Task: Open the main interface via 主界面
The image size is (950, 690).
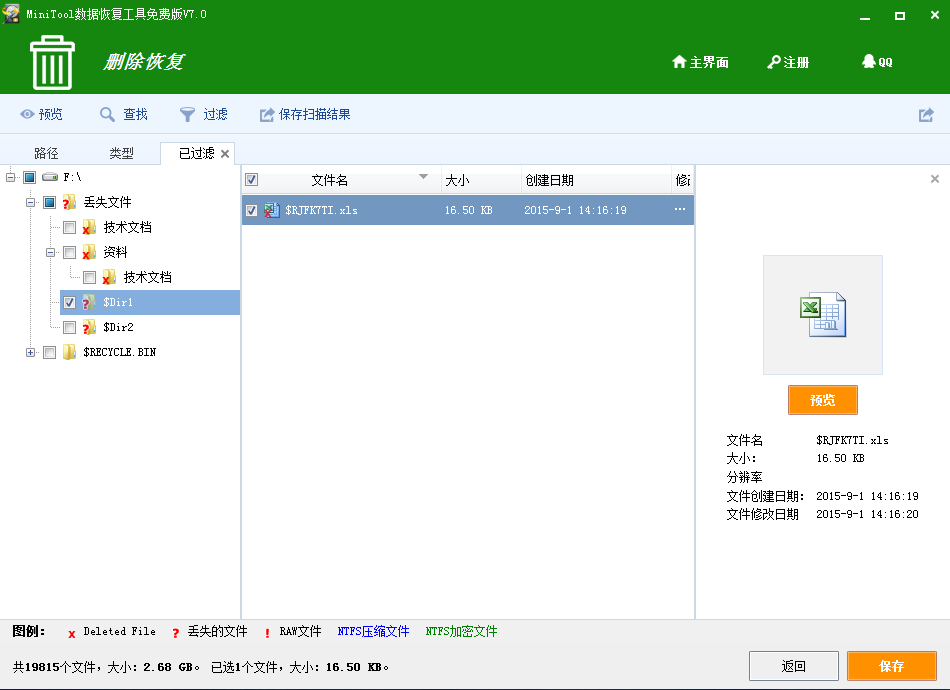Action: click(x=700, y=62)
